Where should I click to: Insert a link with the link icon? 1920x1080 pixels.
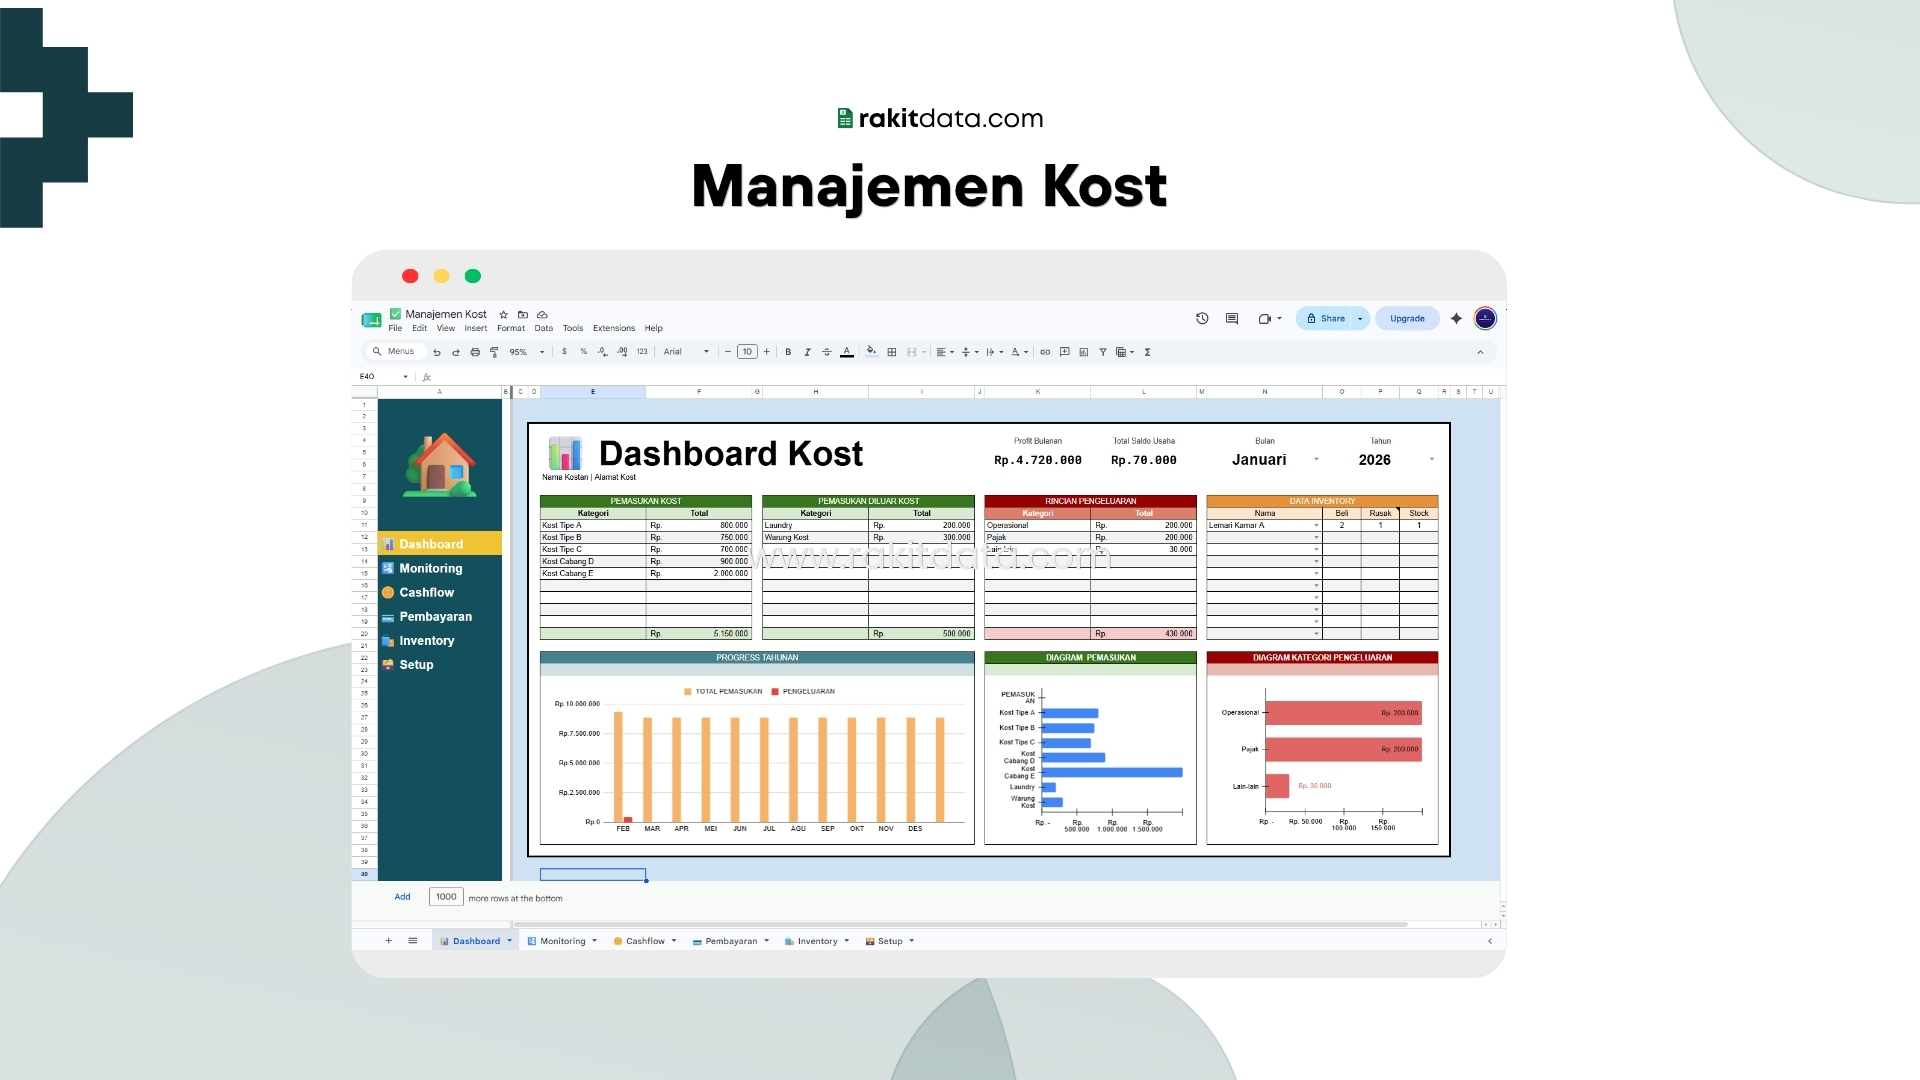1045,352
